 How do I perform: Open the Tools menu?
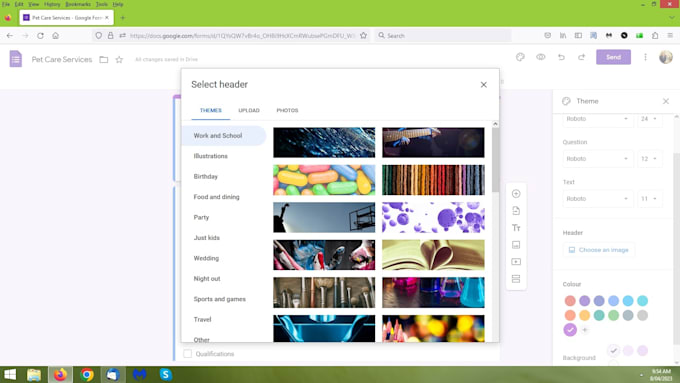(x=101, y=4)
